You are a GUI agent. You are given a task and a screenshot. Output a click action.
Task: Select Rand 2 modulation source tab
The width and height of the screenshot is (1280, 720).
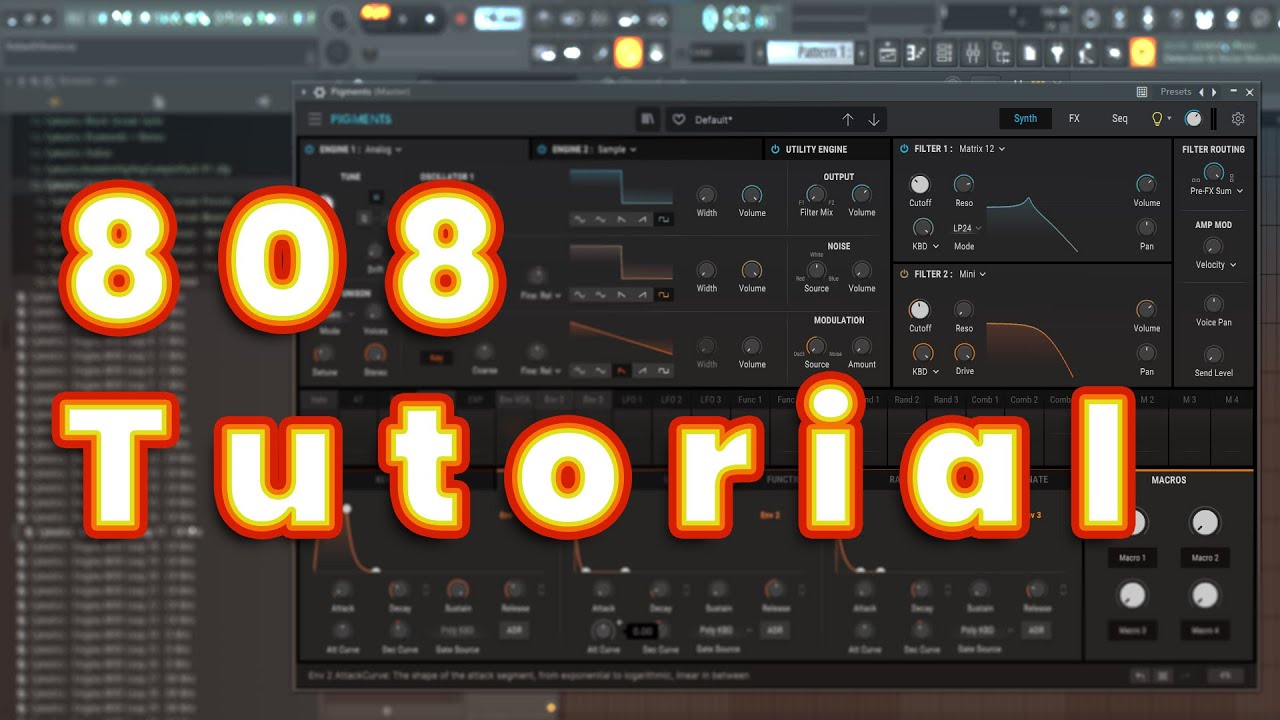coord(907,400)
